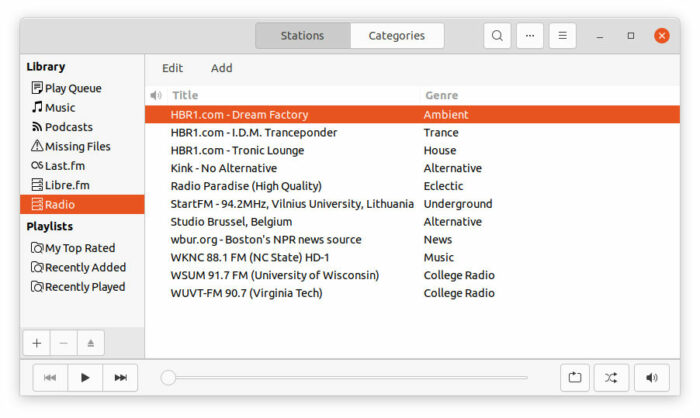Select Radio in the sidebar
700x418 pixels.
(82, 205)
